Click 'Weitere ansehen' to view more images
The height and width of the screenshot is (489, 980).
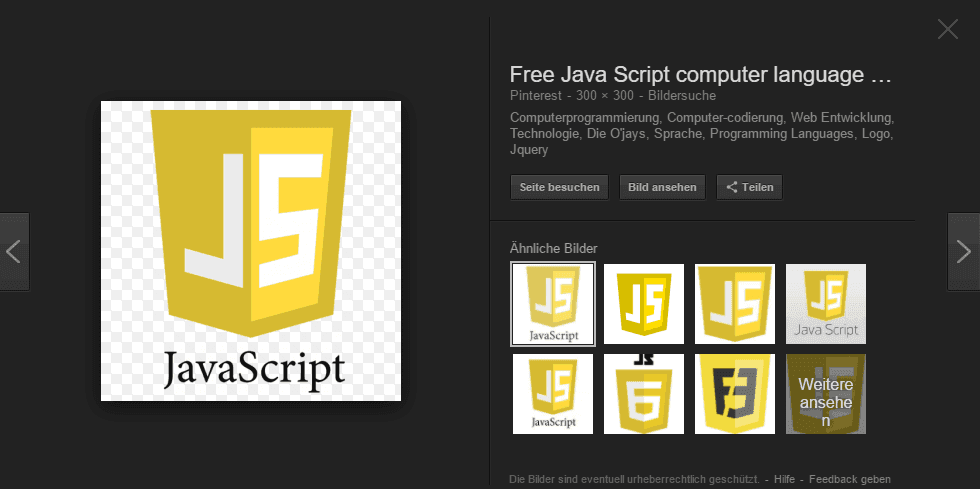(826, 394)
